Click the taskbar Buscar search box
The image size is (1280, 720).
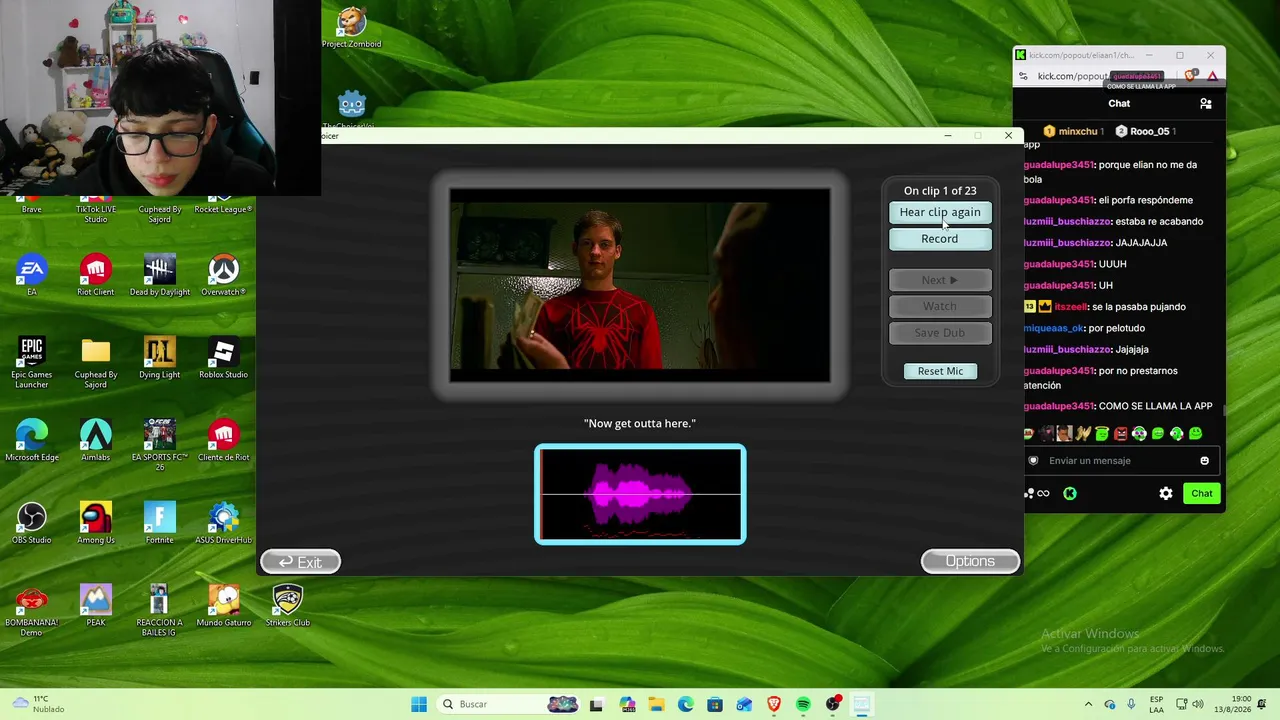pos(510,704)
